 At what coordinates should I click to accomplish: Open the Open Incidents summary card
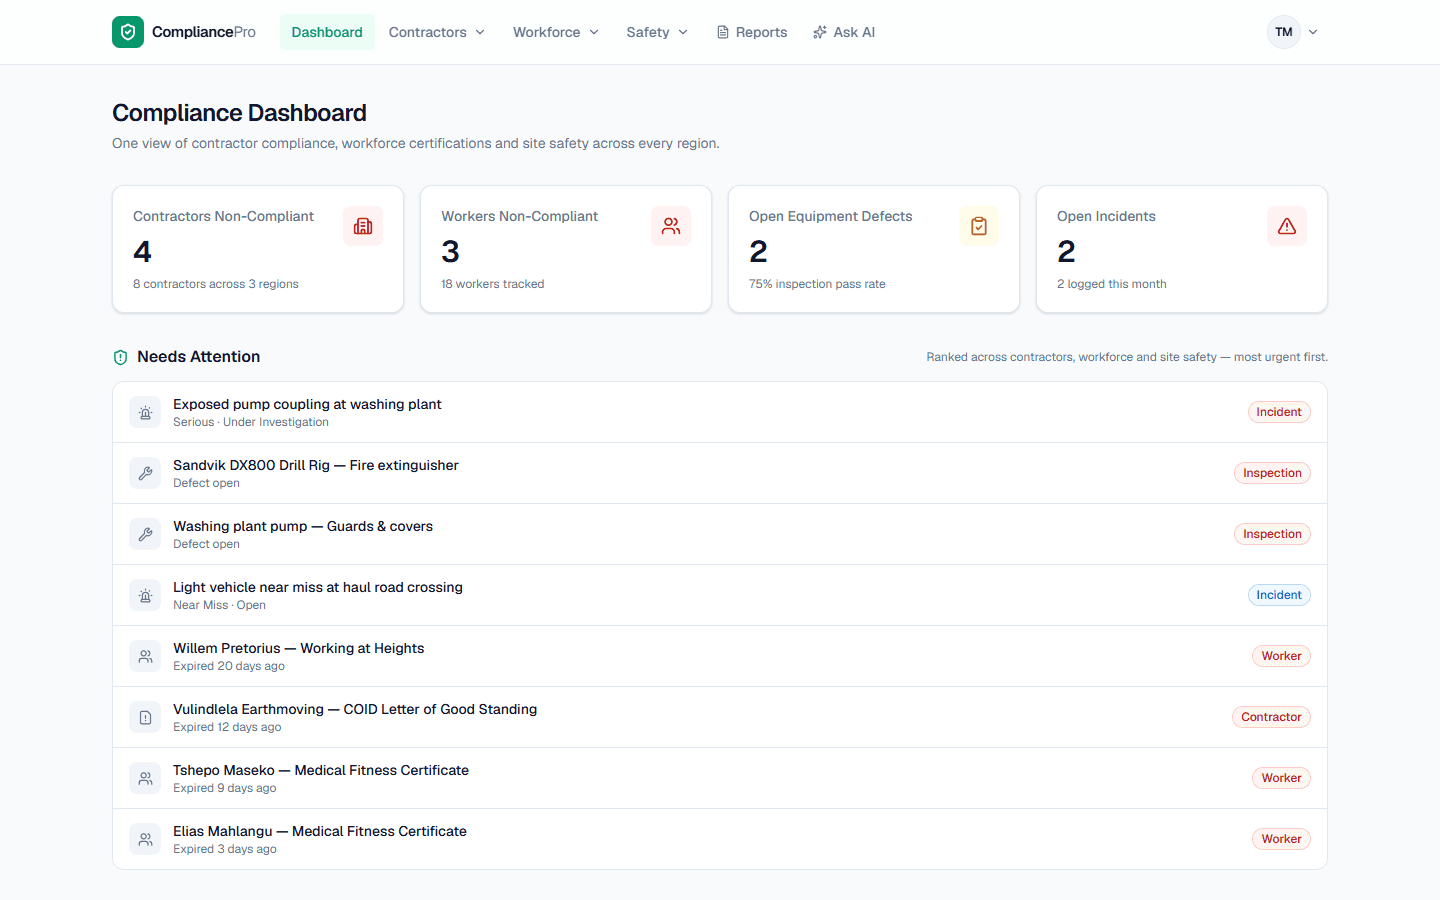point(1182,249)
